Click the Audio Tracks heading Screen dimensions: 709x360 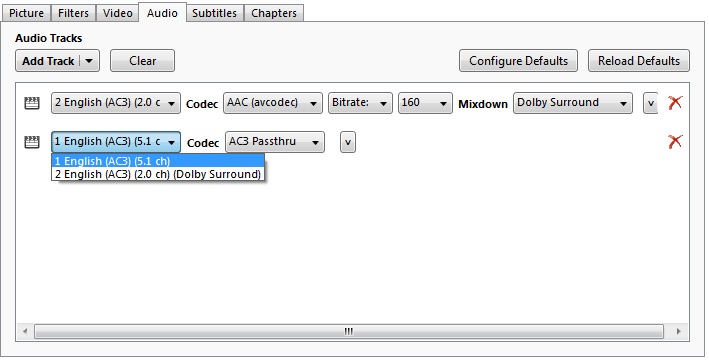[x=48, y=38]
